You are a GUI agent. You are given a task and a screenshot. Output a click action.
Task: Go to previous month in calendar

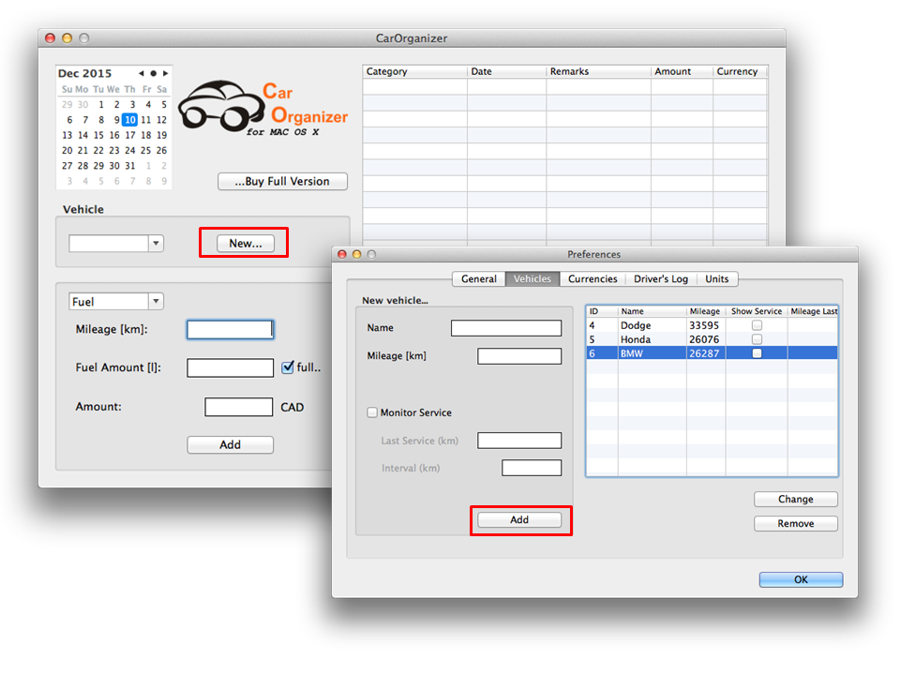[141, 73]
